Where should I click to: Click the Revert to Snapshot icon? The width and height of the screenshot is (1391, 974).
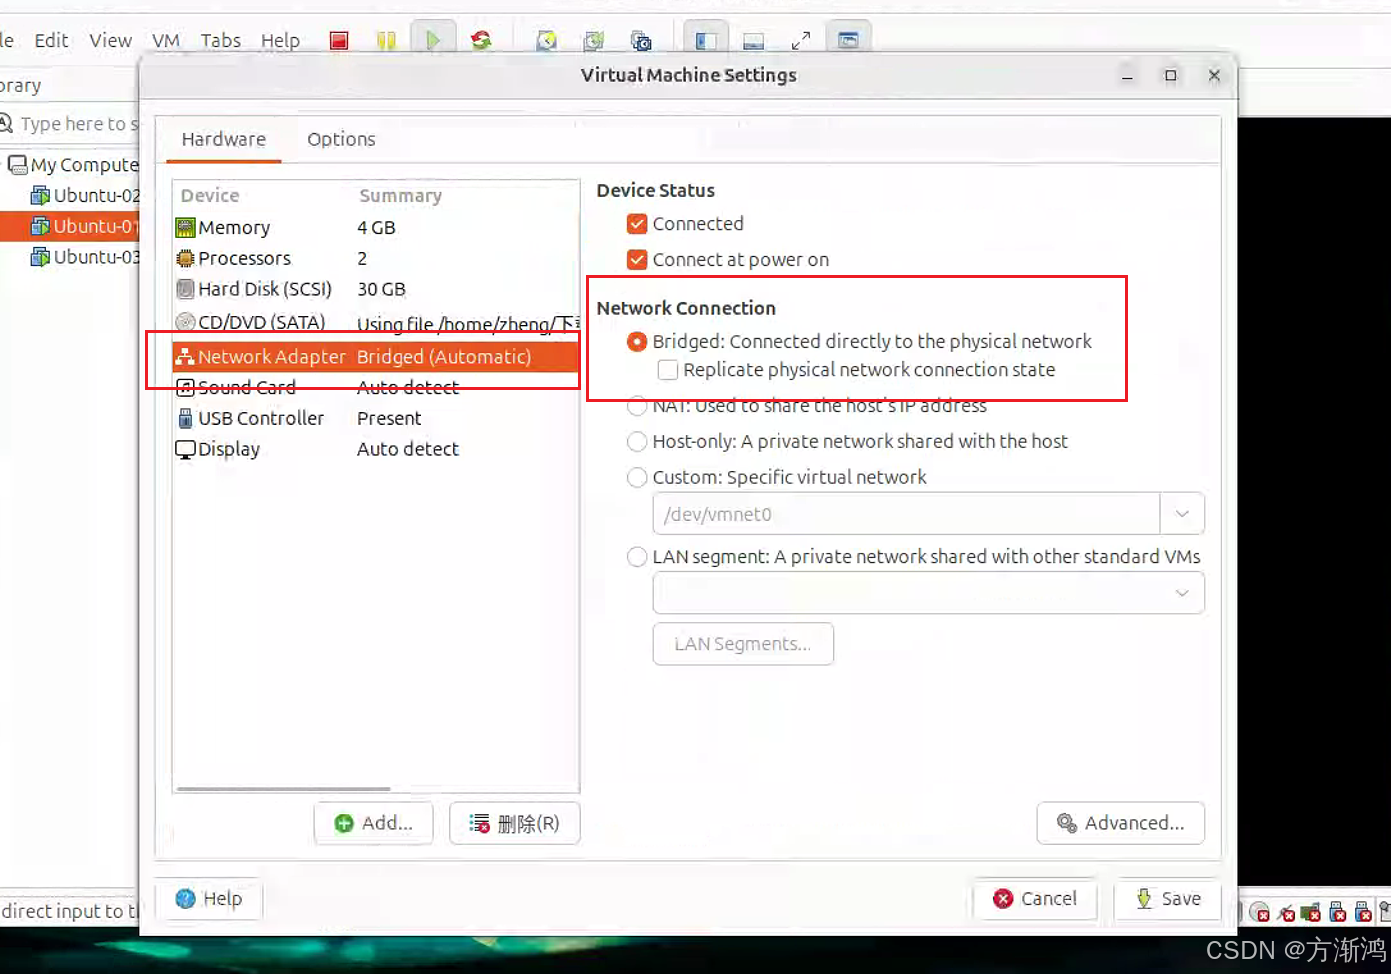594,41
